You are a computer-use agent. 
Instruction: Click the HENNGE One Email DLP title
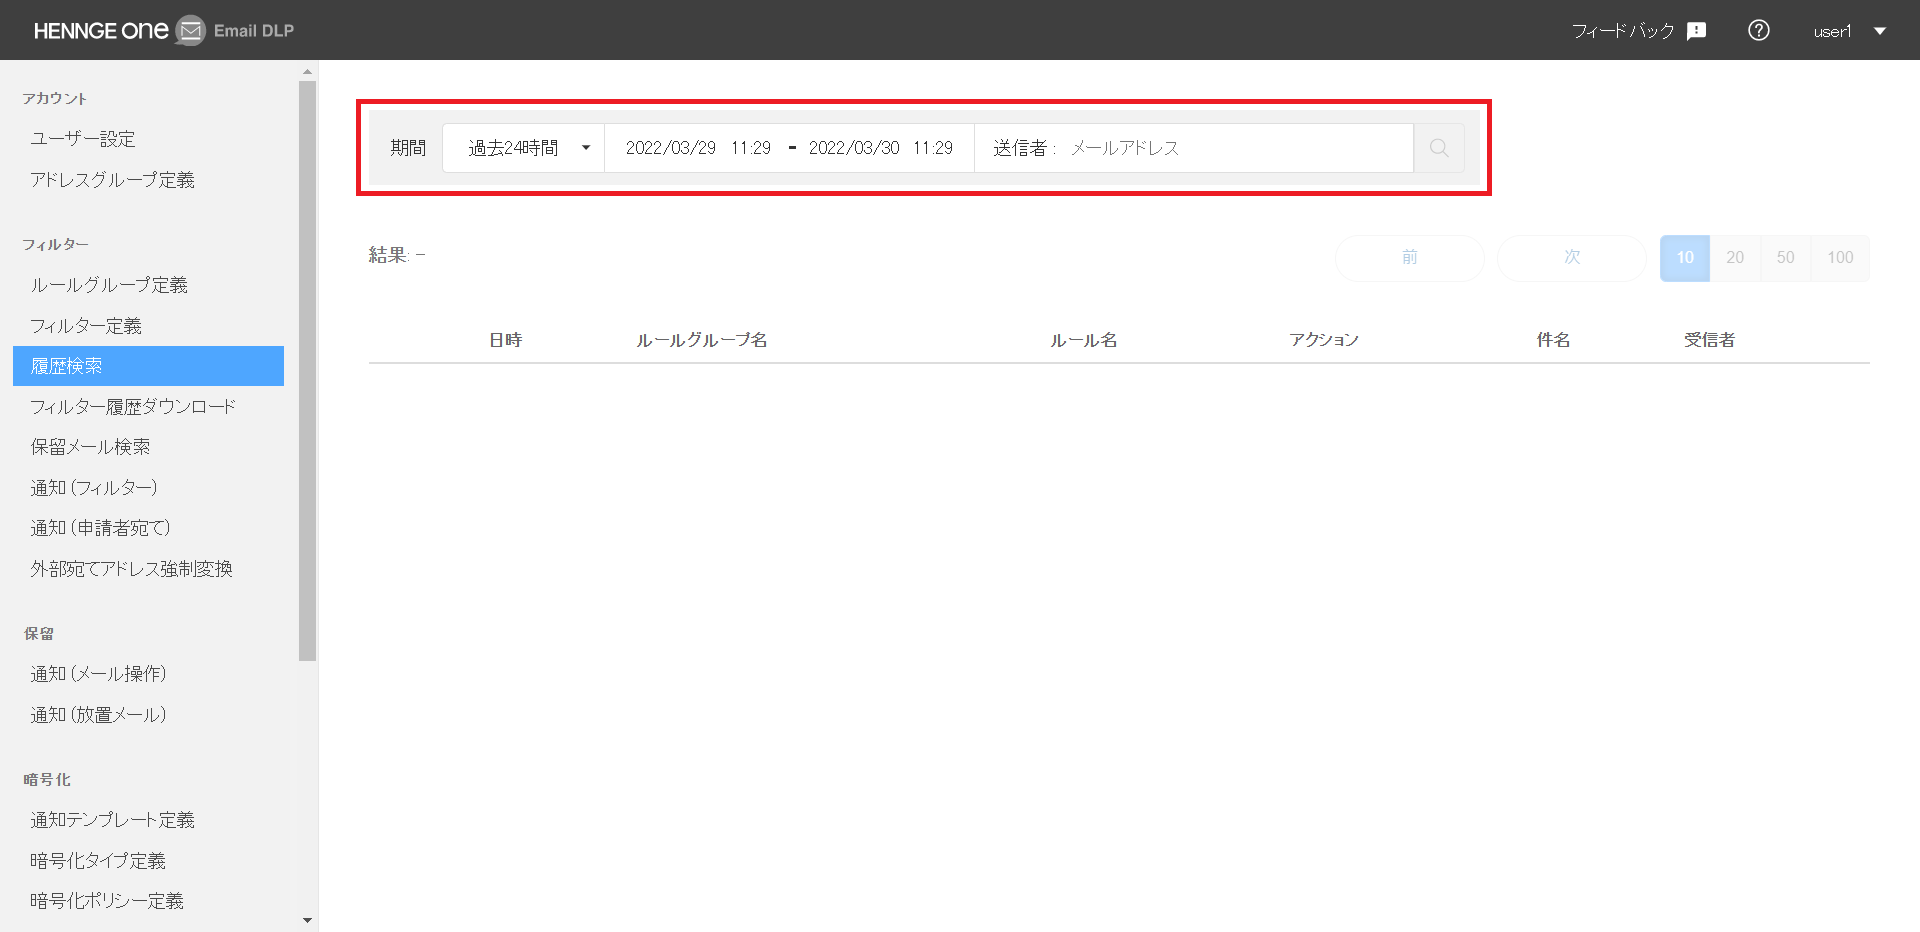pos(164,31)
